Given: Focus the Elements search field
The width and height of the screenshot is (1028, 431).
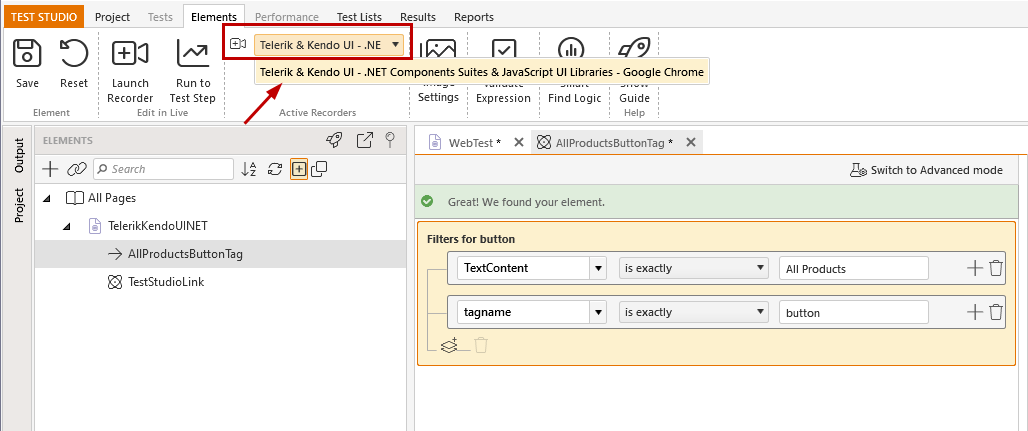Looking at the screenshot, I should pos(163,169).
